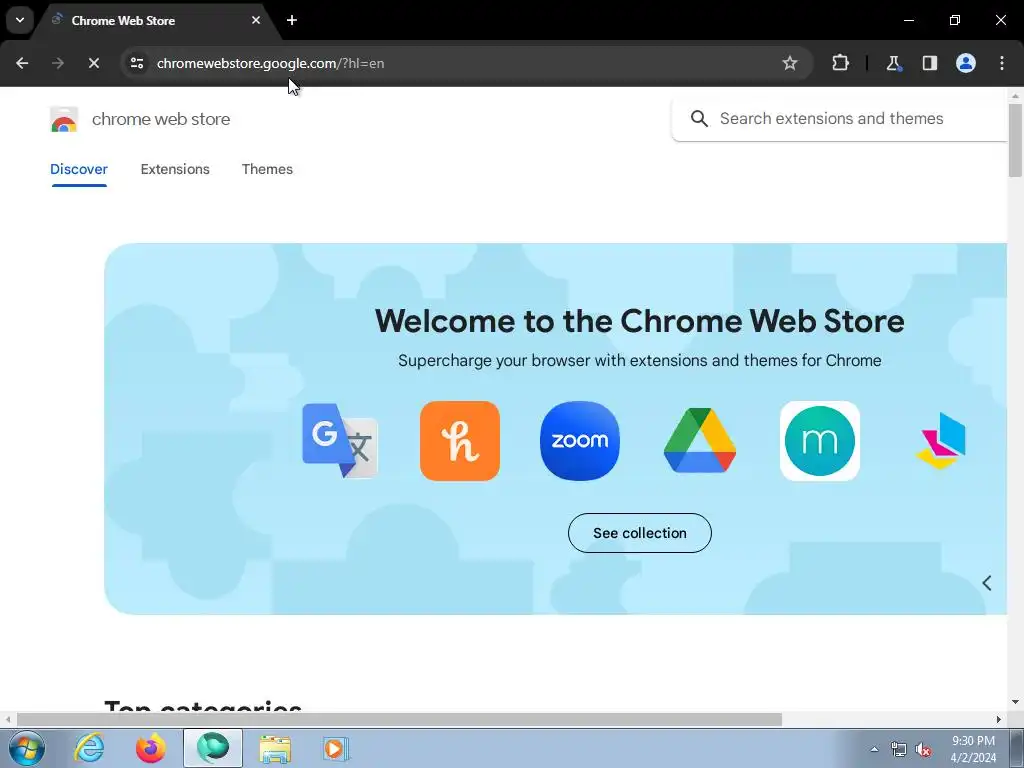Click the Welcome to the Chrome Web Store heading
Screen dimensions: 1024x768
639,321
